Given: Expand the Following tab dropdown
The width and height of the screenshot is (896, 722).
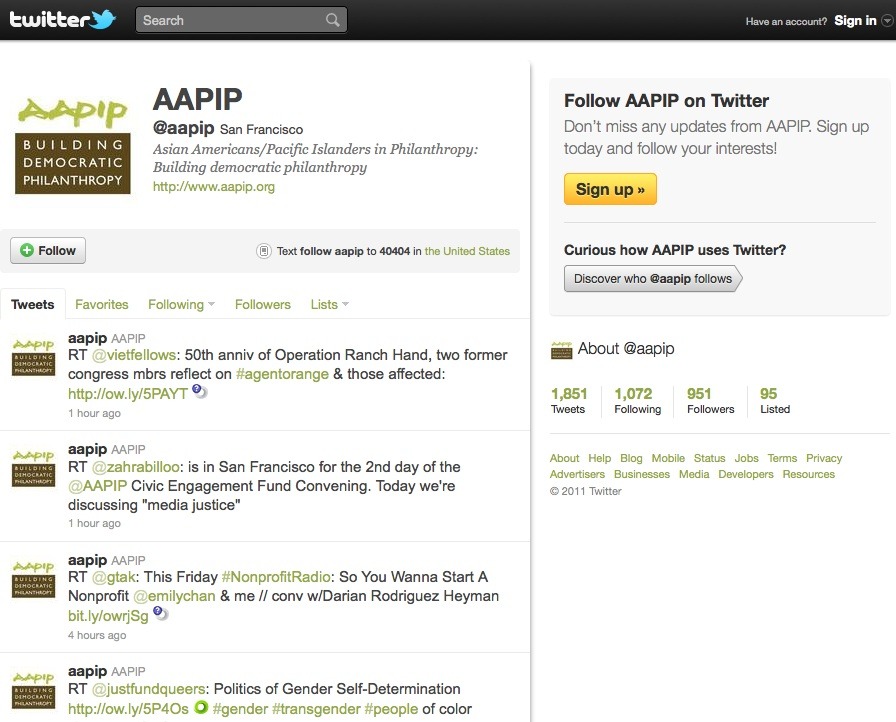Looking at the screenshot, I should [x=211, y=305].
